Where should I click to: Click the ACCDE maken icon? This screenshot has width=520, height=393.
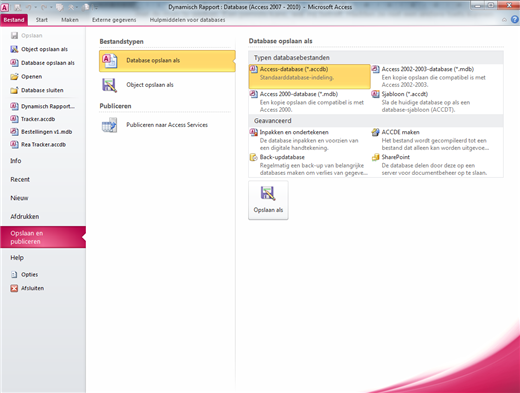(376, 132)
